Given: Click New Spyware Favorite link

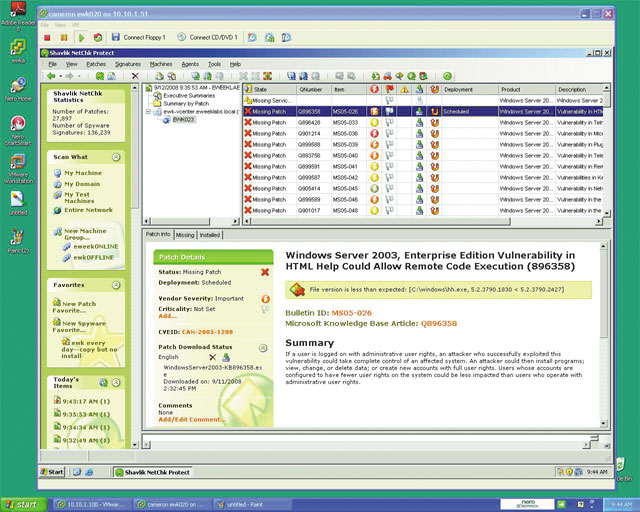Looking at the screenshot, I should point(79,327).
